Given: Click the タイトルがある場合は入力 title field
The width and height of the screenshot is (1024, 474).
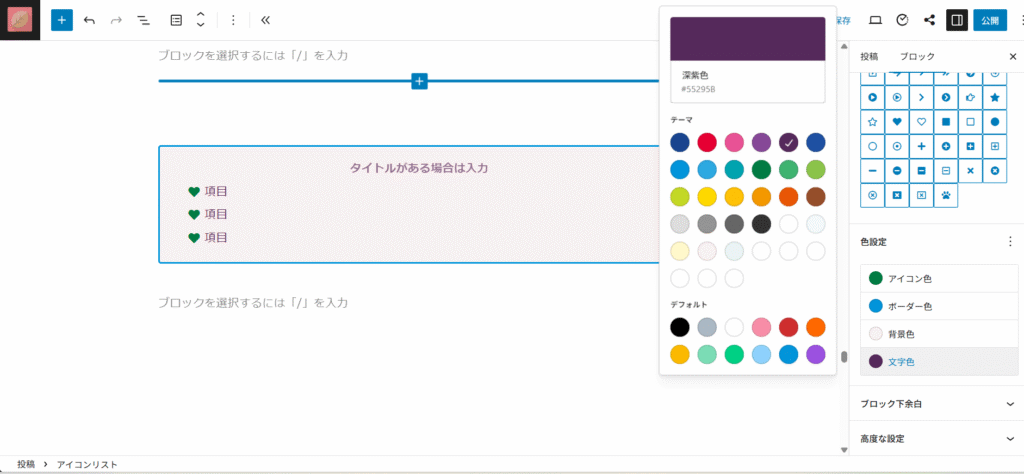Looking at the screenshot, I should coord(419,168).
